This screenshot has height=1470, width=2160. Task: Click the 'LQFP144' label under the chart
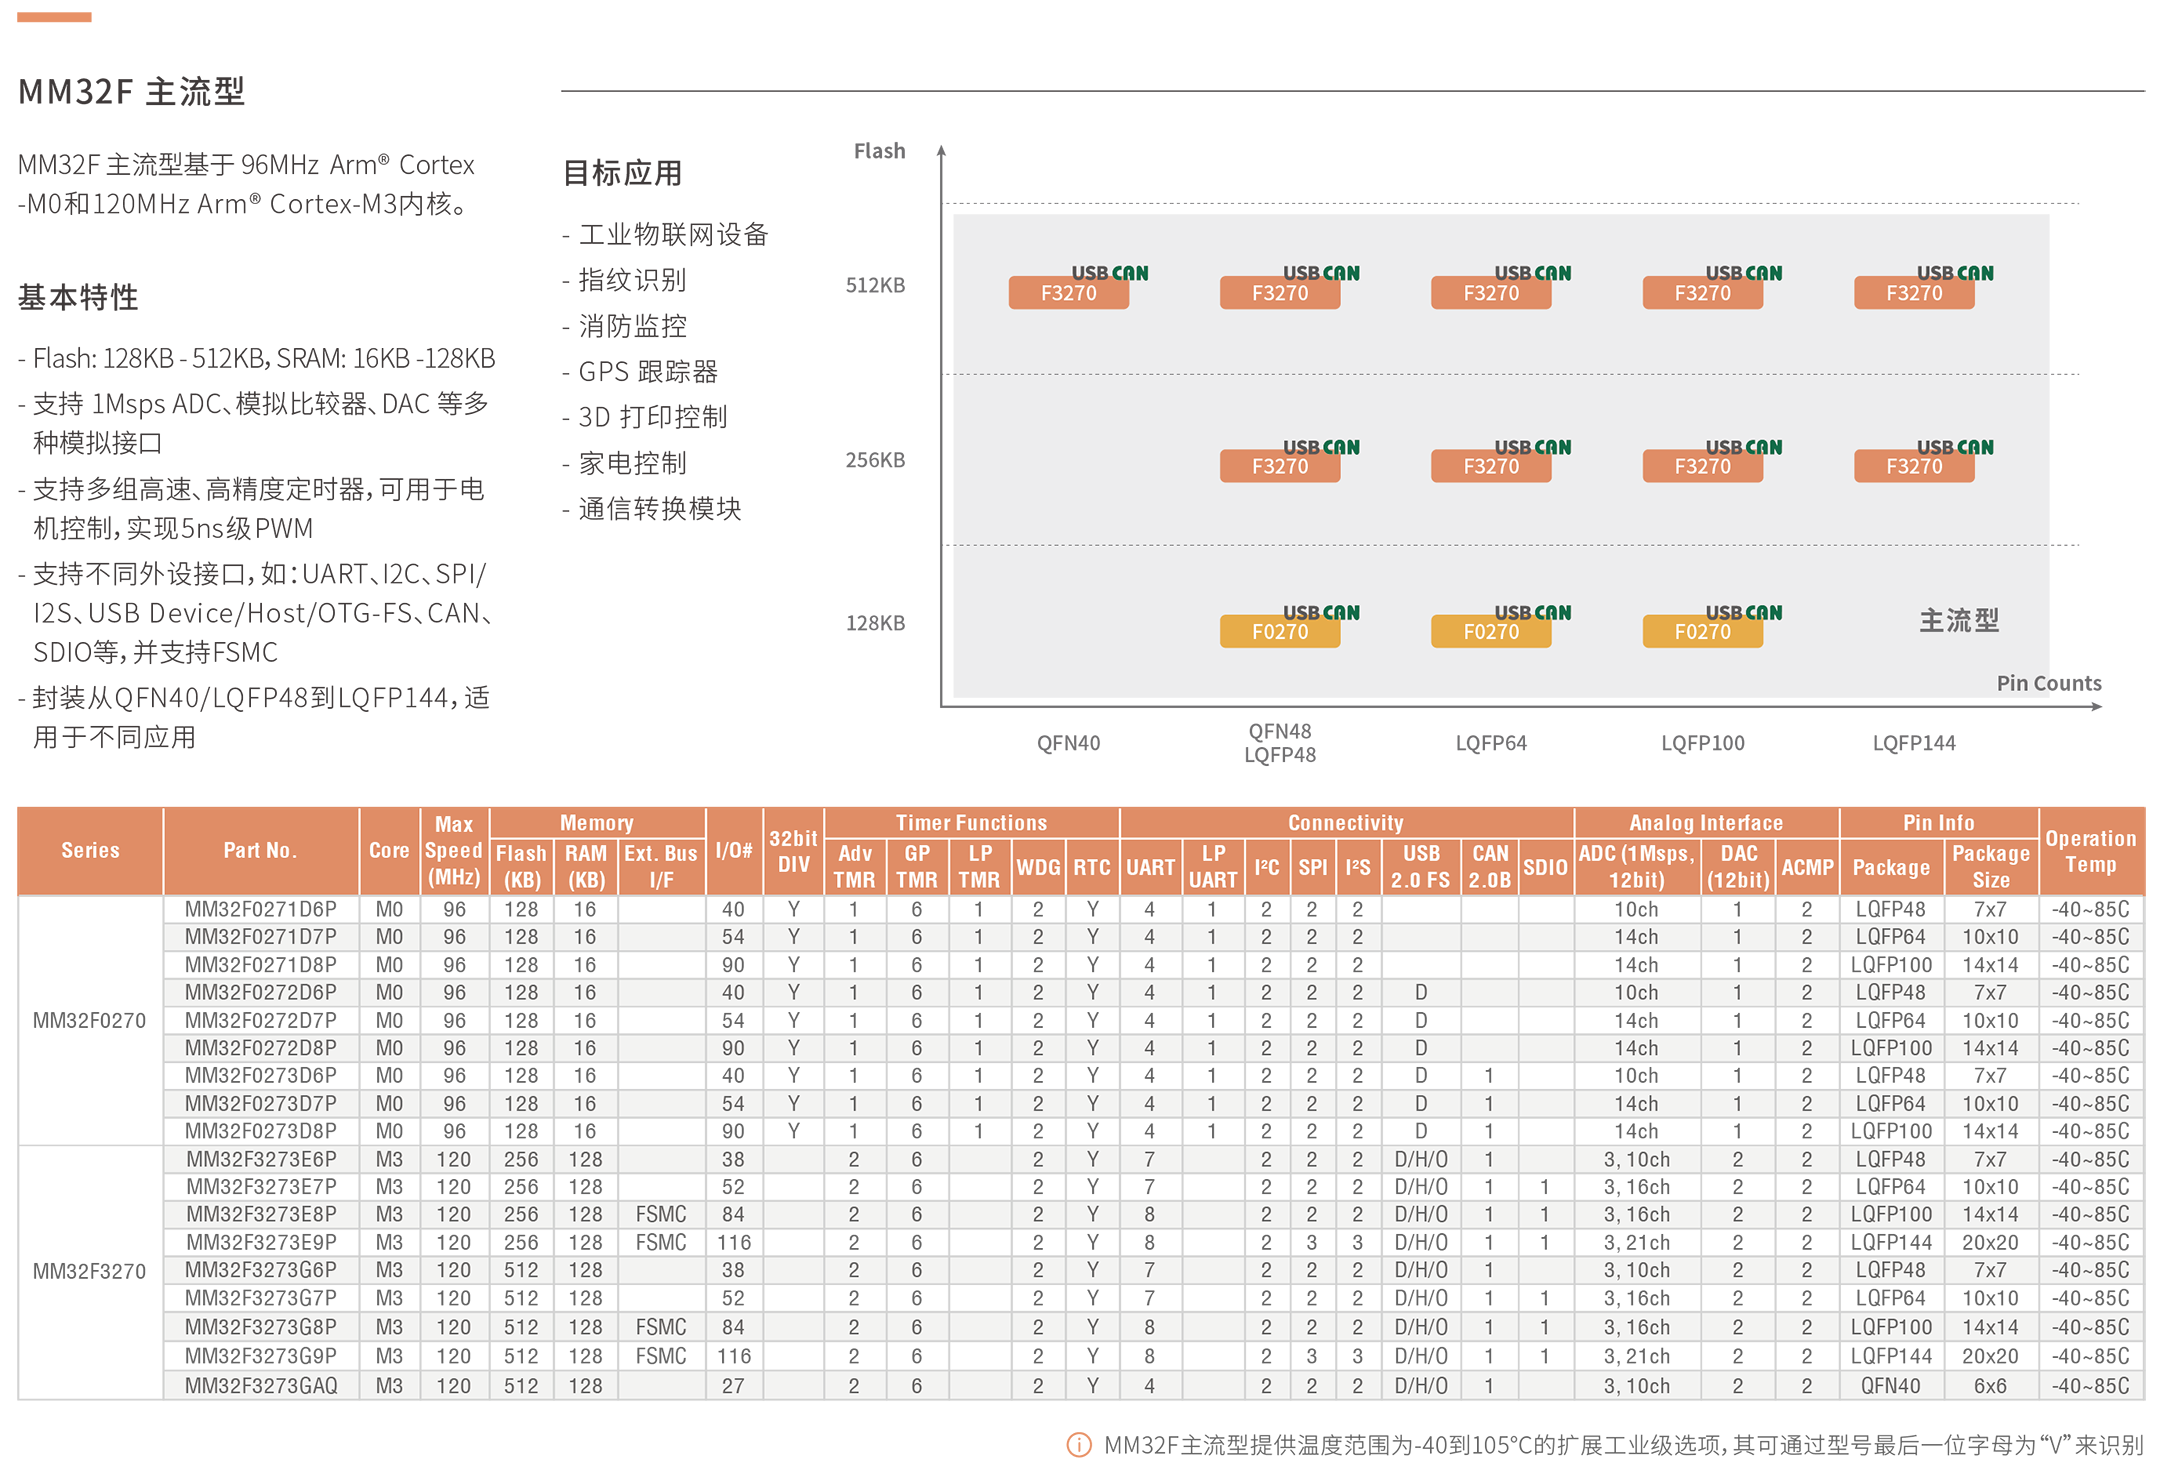(1914, 743)
